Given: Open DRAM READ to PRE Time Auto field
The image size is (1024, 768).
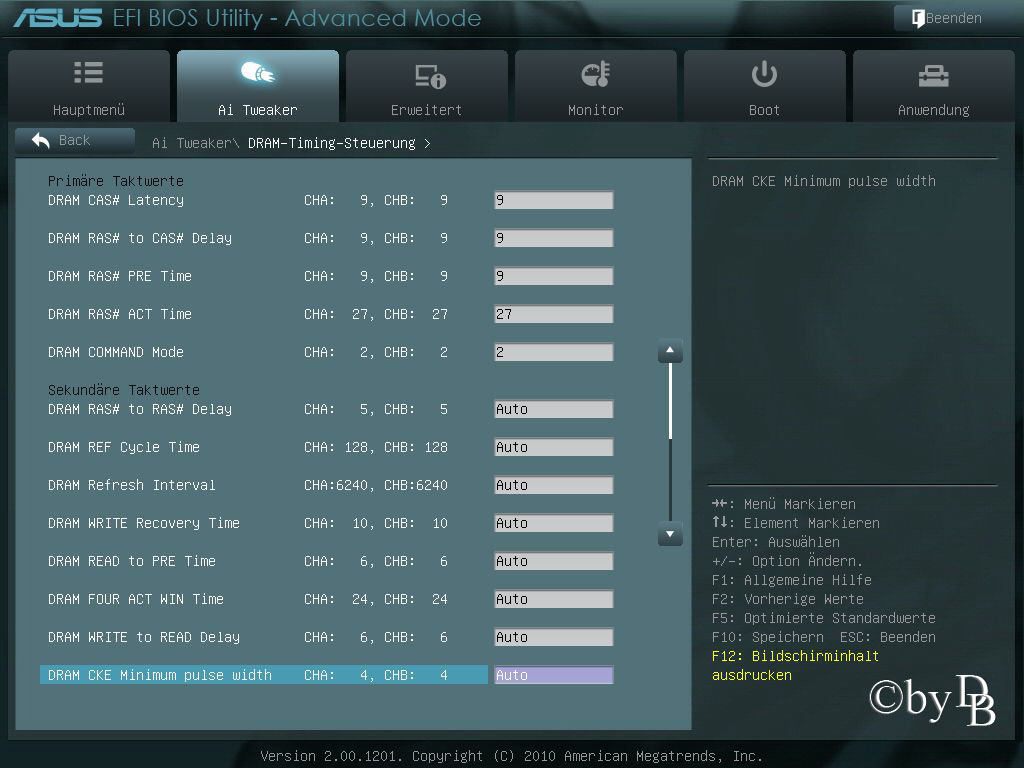Looking at the screenshot, I should coord(554,561).
